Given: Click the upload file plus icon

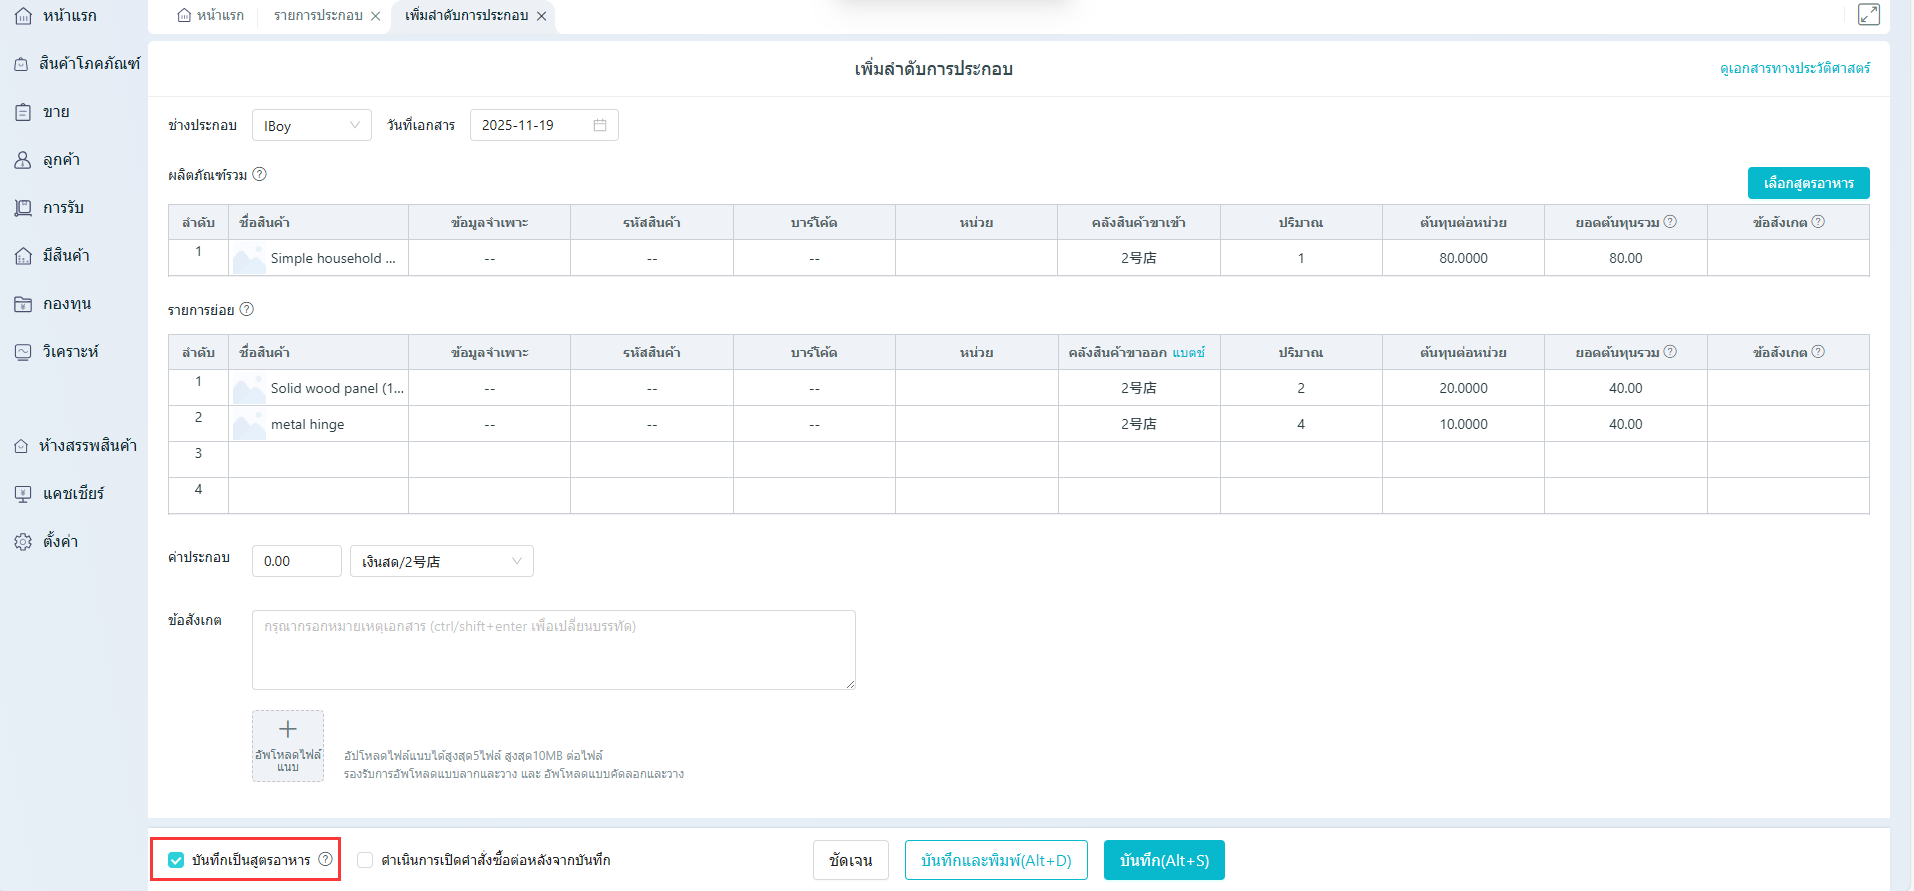Looking at the screenshot, I should 288,730.
